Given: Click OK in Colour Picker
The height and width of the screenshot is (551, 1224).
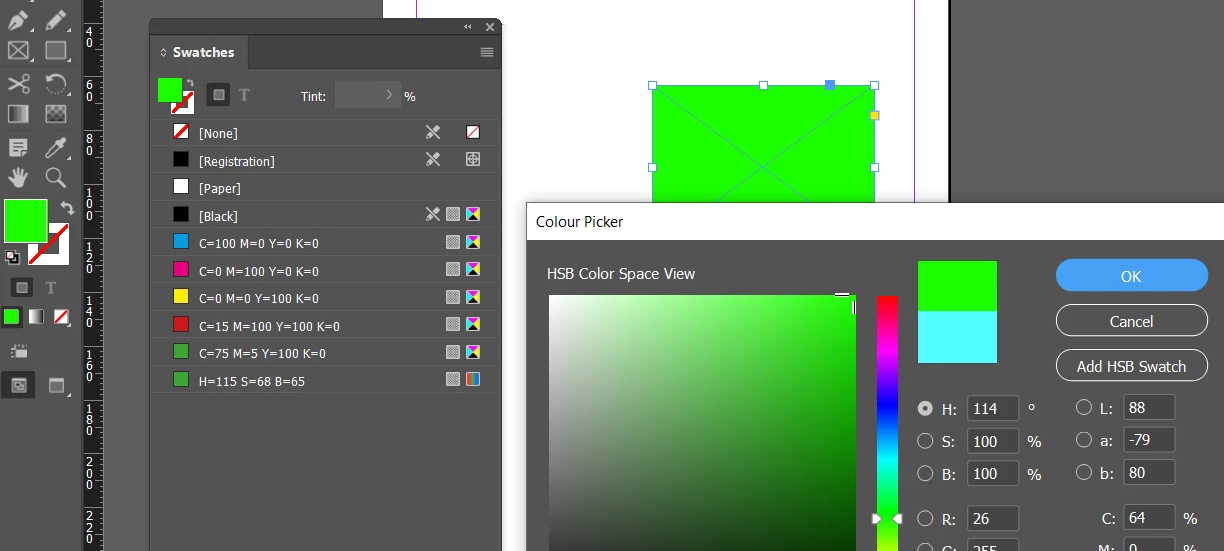Looking at the screenshot, I should (1131, 276).
